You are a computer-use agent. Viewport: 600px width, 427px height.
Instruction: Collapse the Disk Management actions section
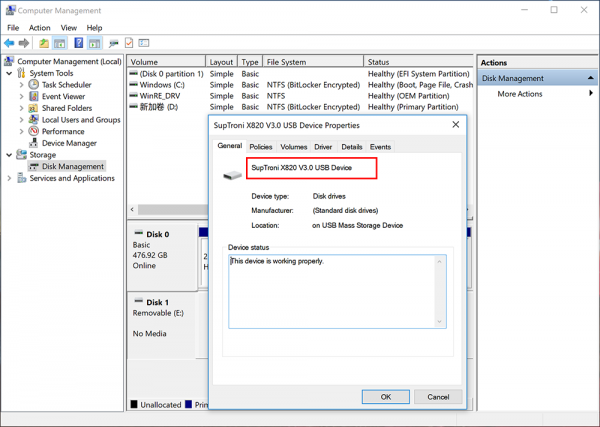point(590,78)
